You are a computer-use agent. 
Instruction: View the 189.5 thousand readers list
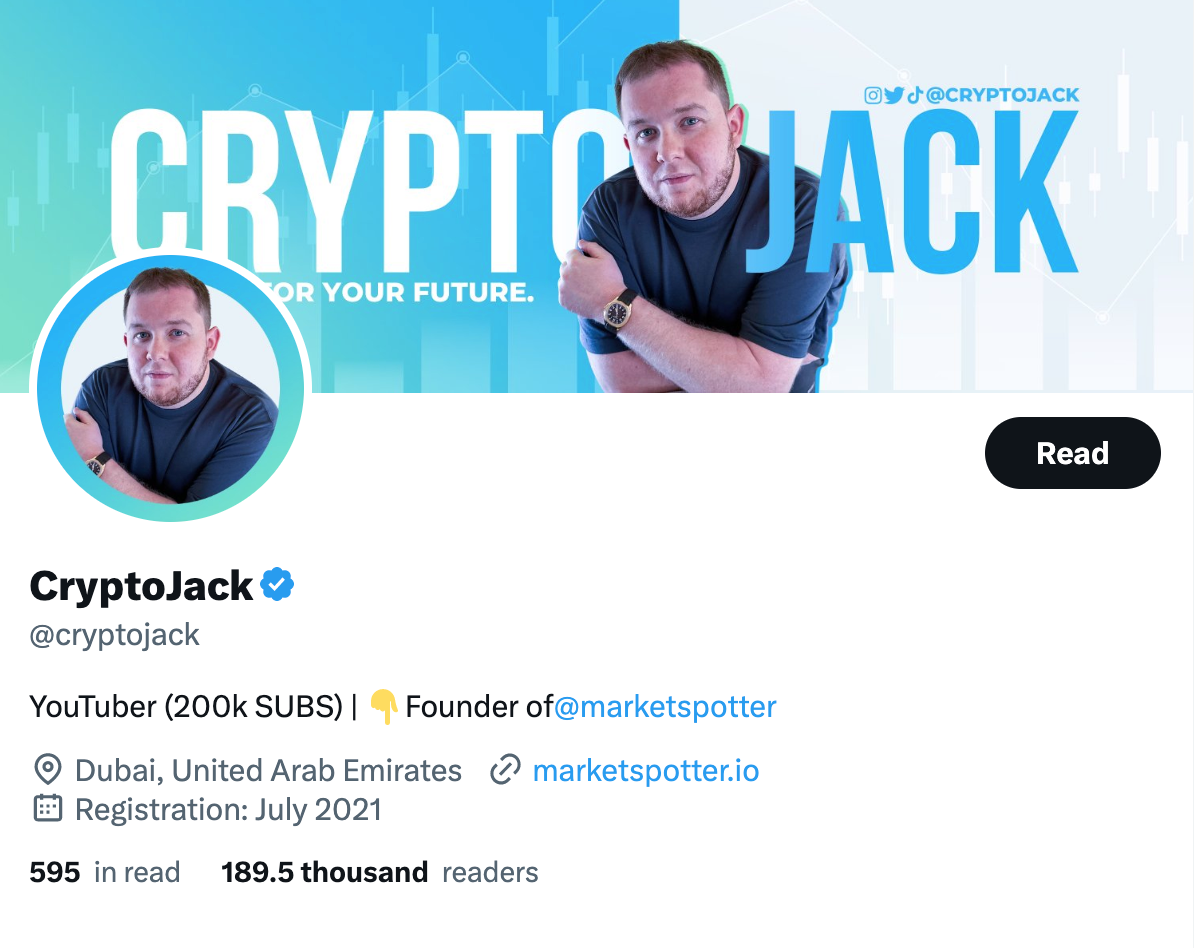tap(379, 873)
